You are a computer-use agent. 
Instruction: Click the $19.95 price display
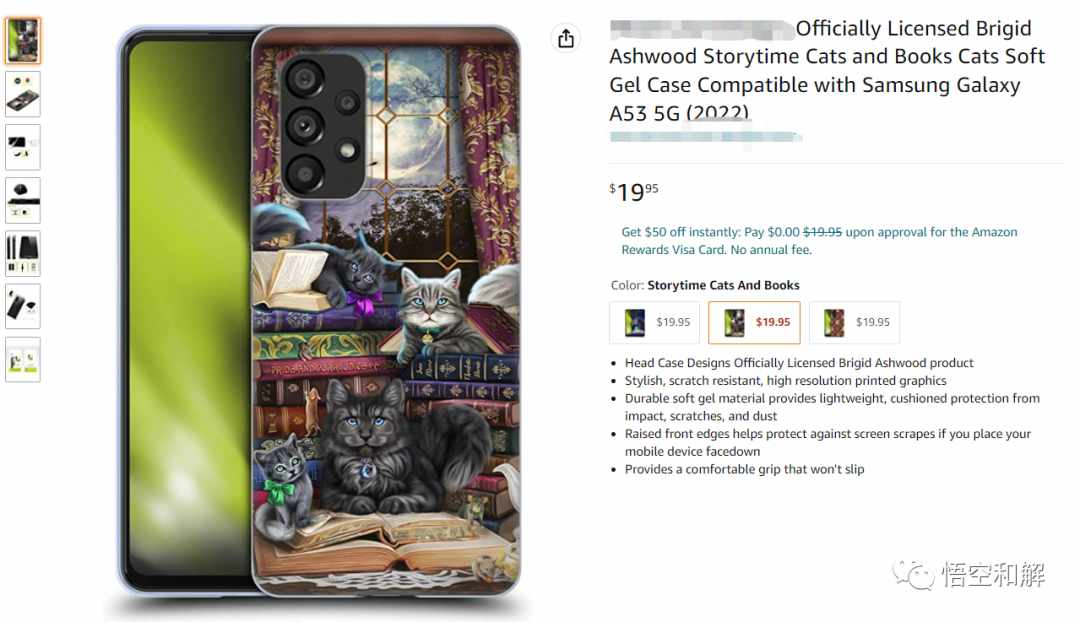634,191
